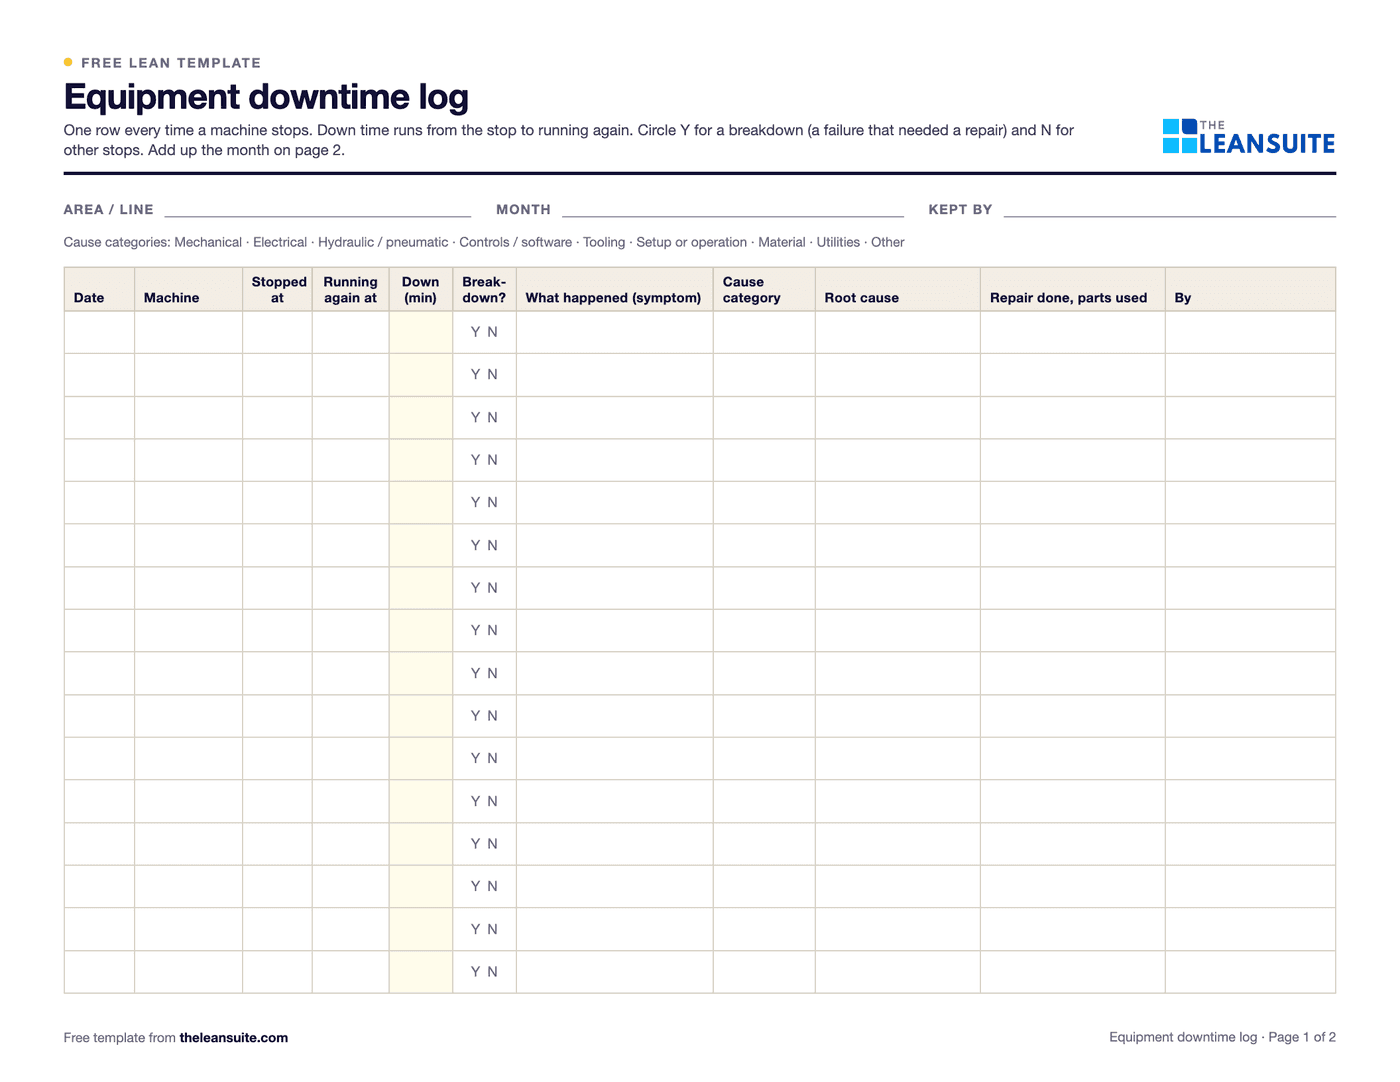Click the Month blank field
This screenshot has height=1082, width=1400.
733,209
